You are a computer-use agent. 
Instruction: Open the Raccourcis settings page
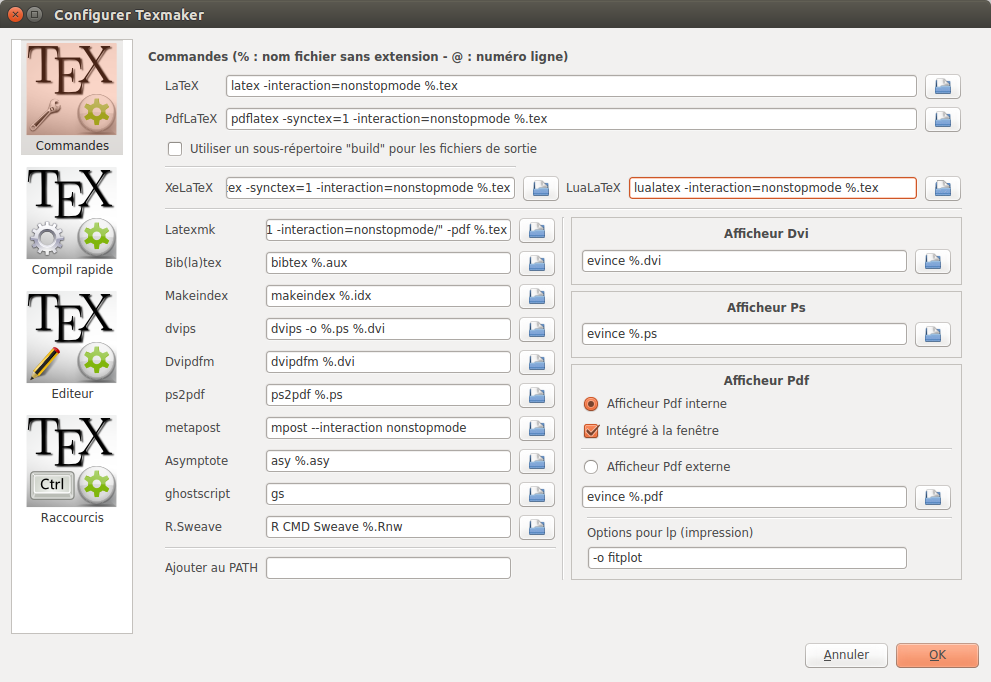(x=72, y=470)
